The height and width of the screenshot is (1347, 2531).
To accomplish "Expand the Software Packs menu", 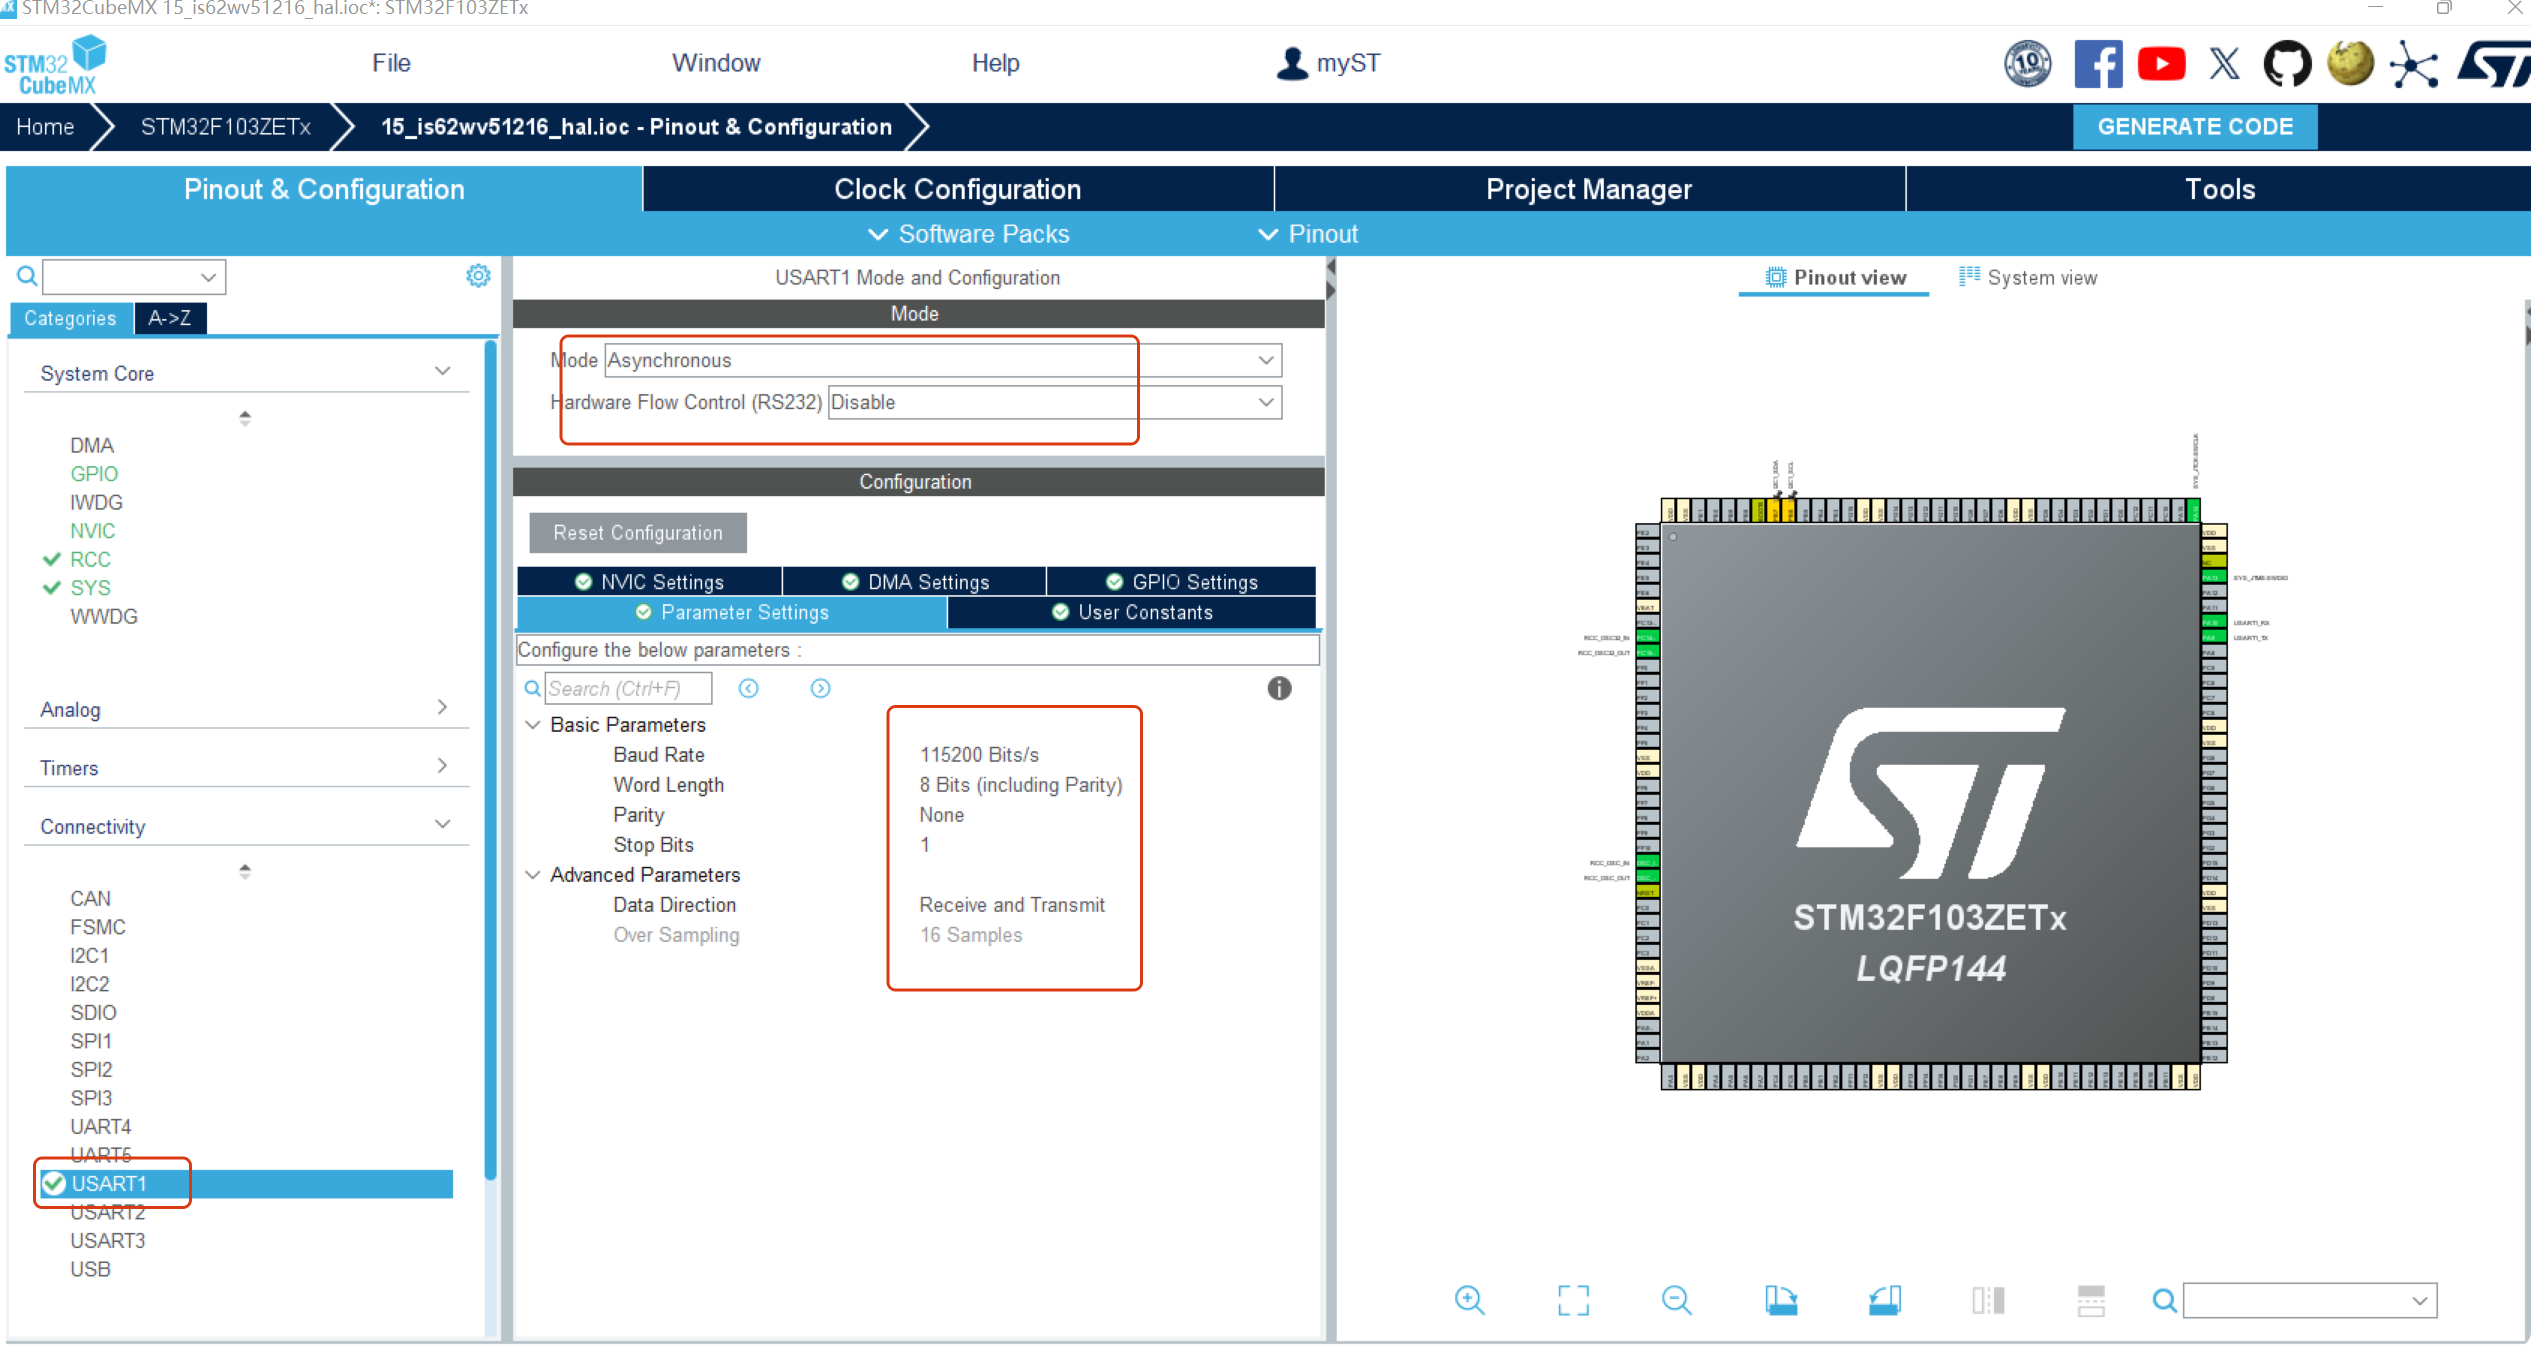I will pyautogui.click(x=968, y=233).
